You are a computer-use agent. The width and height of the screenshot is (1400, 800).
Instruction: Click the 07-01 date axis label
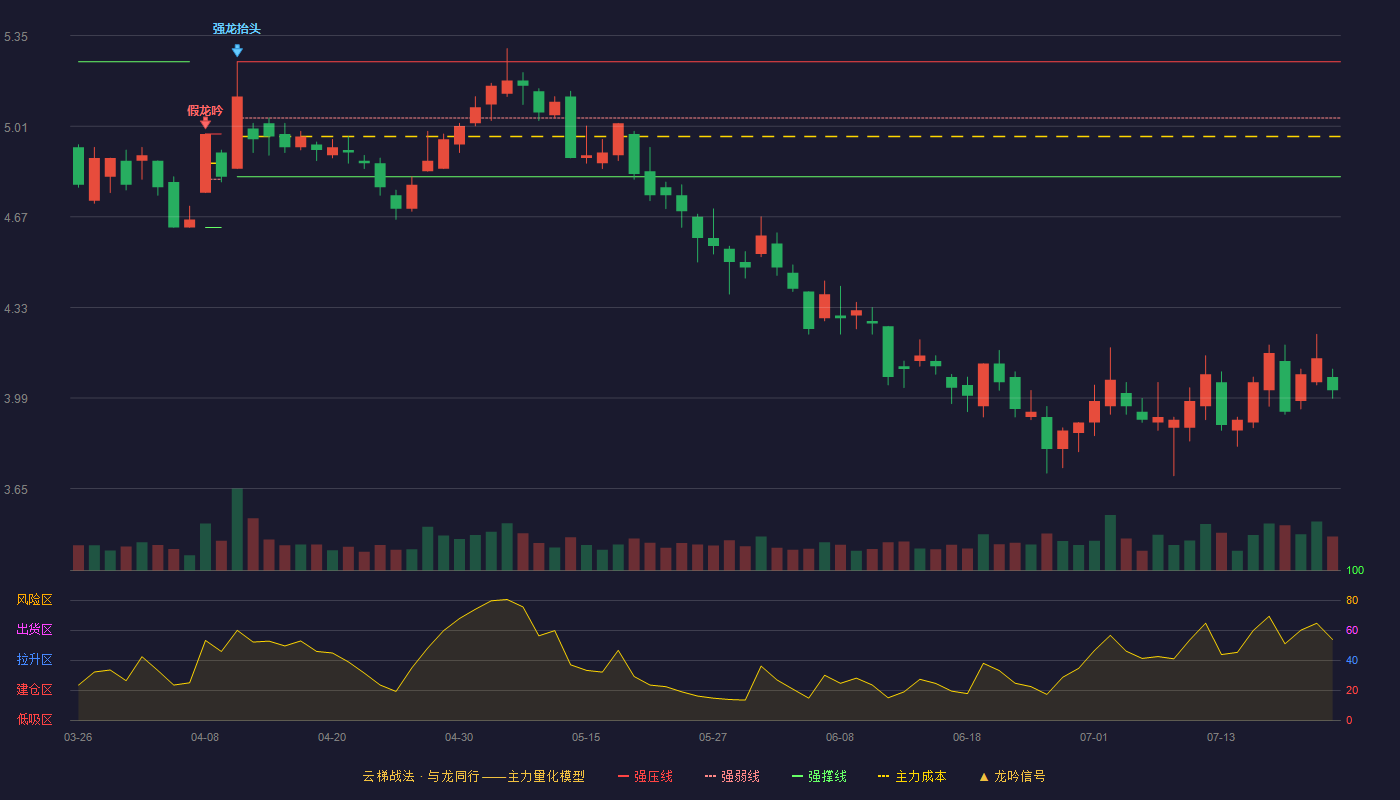(1094, 737)
